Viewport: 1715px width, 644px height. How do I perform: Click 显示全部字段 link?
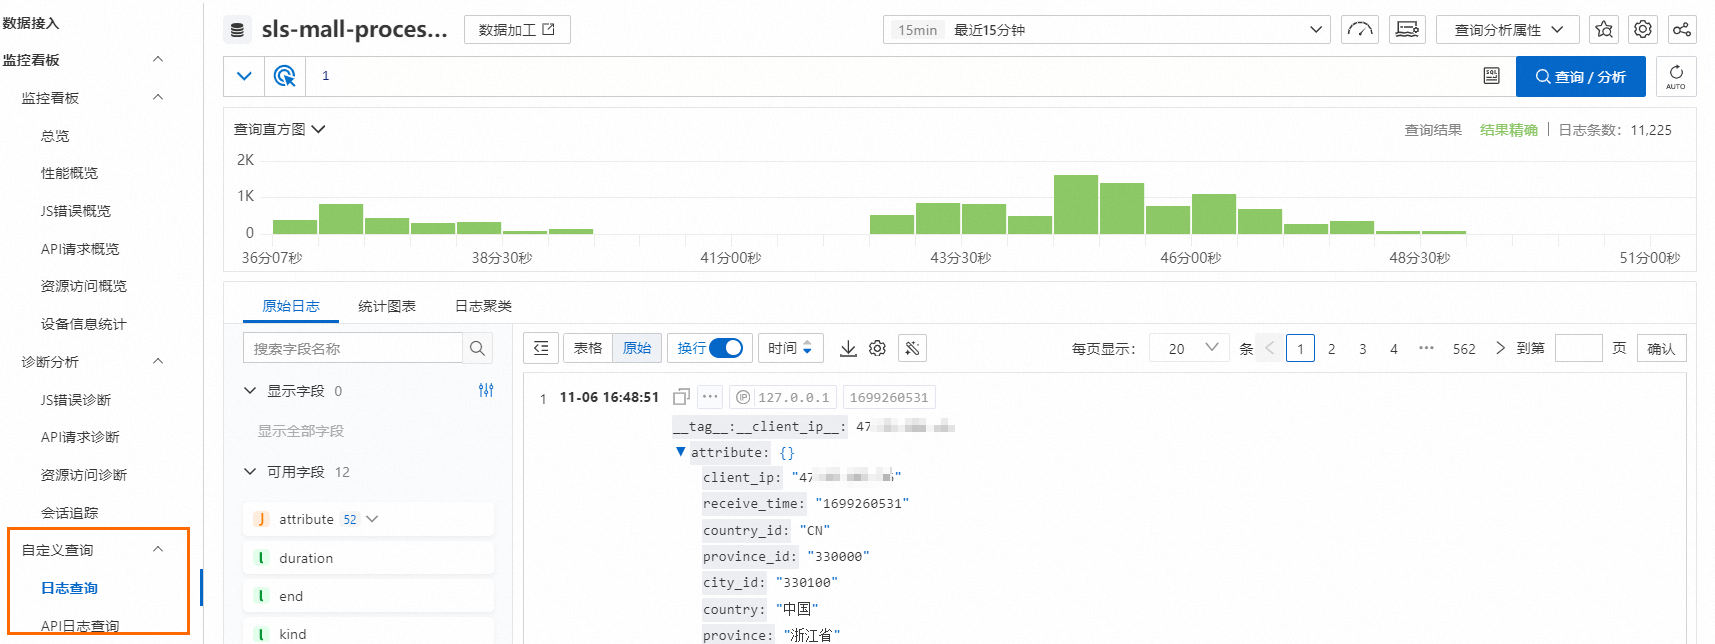pyautogui.click(x=301, y=431)
